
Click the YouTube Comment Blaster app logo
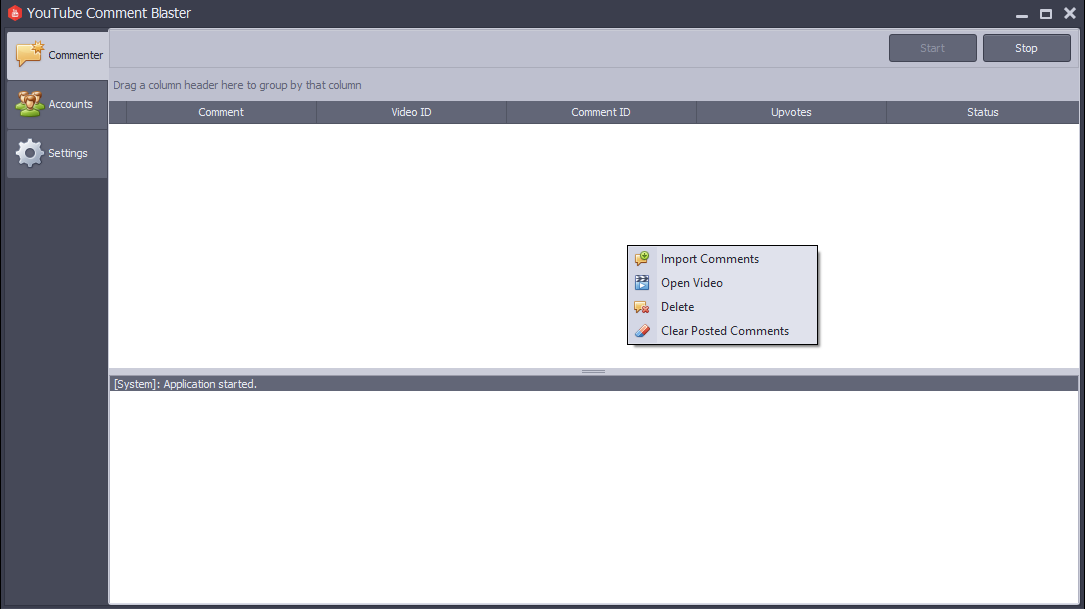[x=15, y=13]
